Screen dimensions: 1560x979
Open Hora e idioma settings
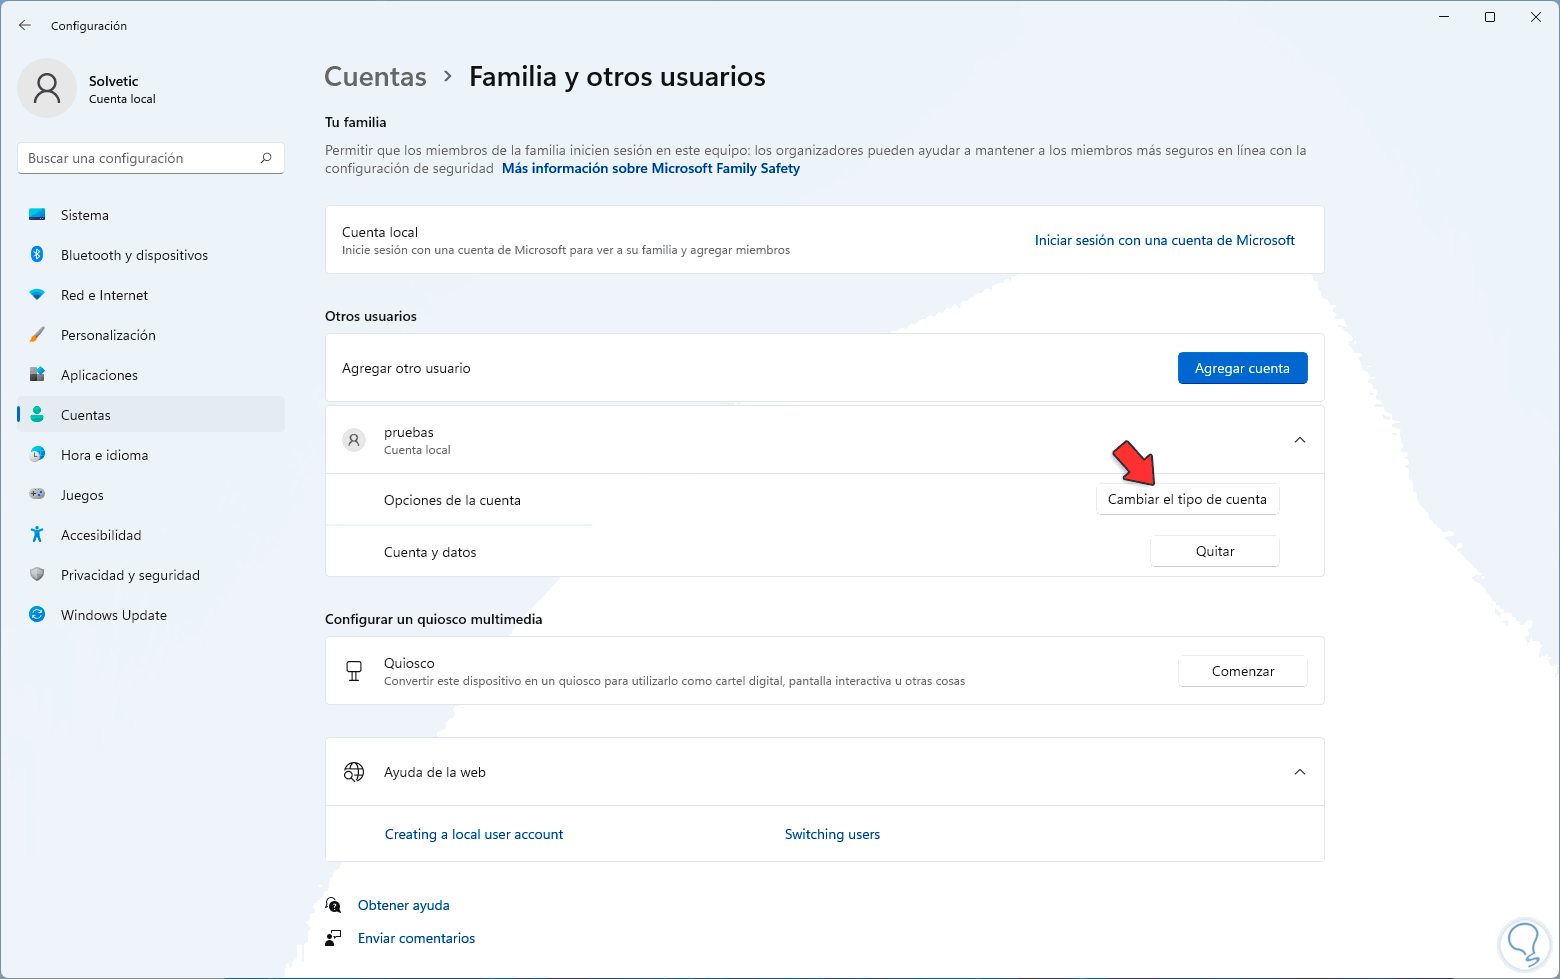[x=104, y=455]
